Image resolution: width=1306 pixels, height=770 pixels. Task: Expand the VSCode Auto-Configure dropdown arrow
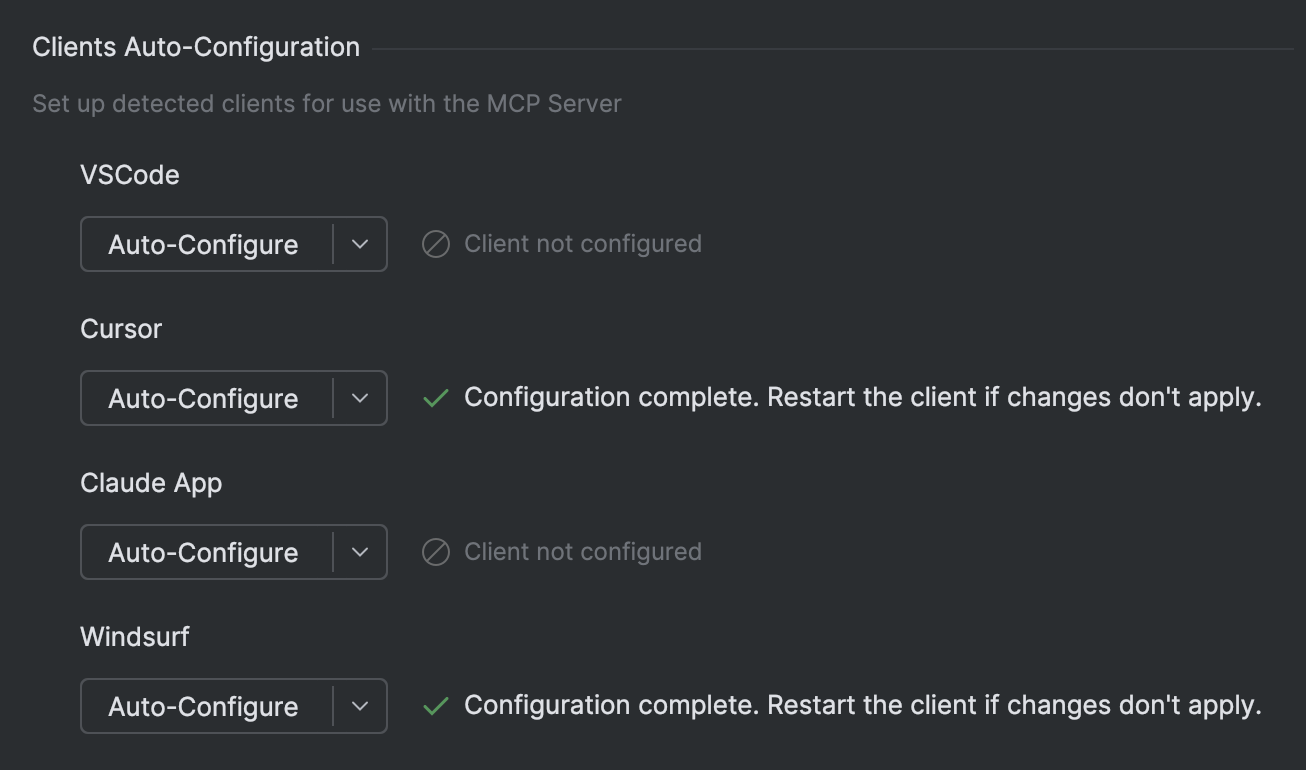coord(360,245)
